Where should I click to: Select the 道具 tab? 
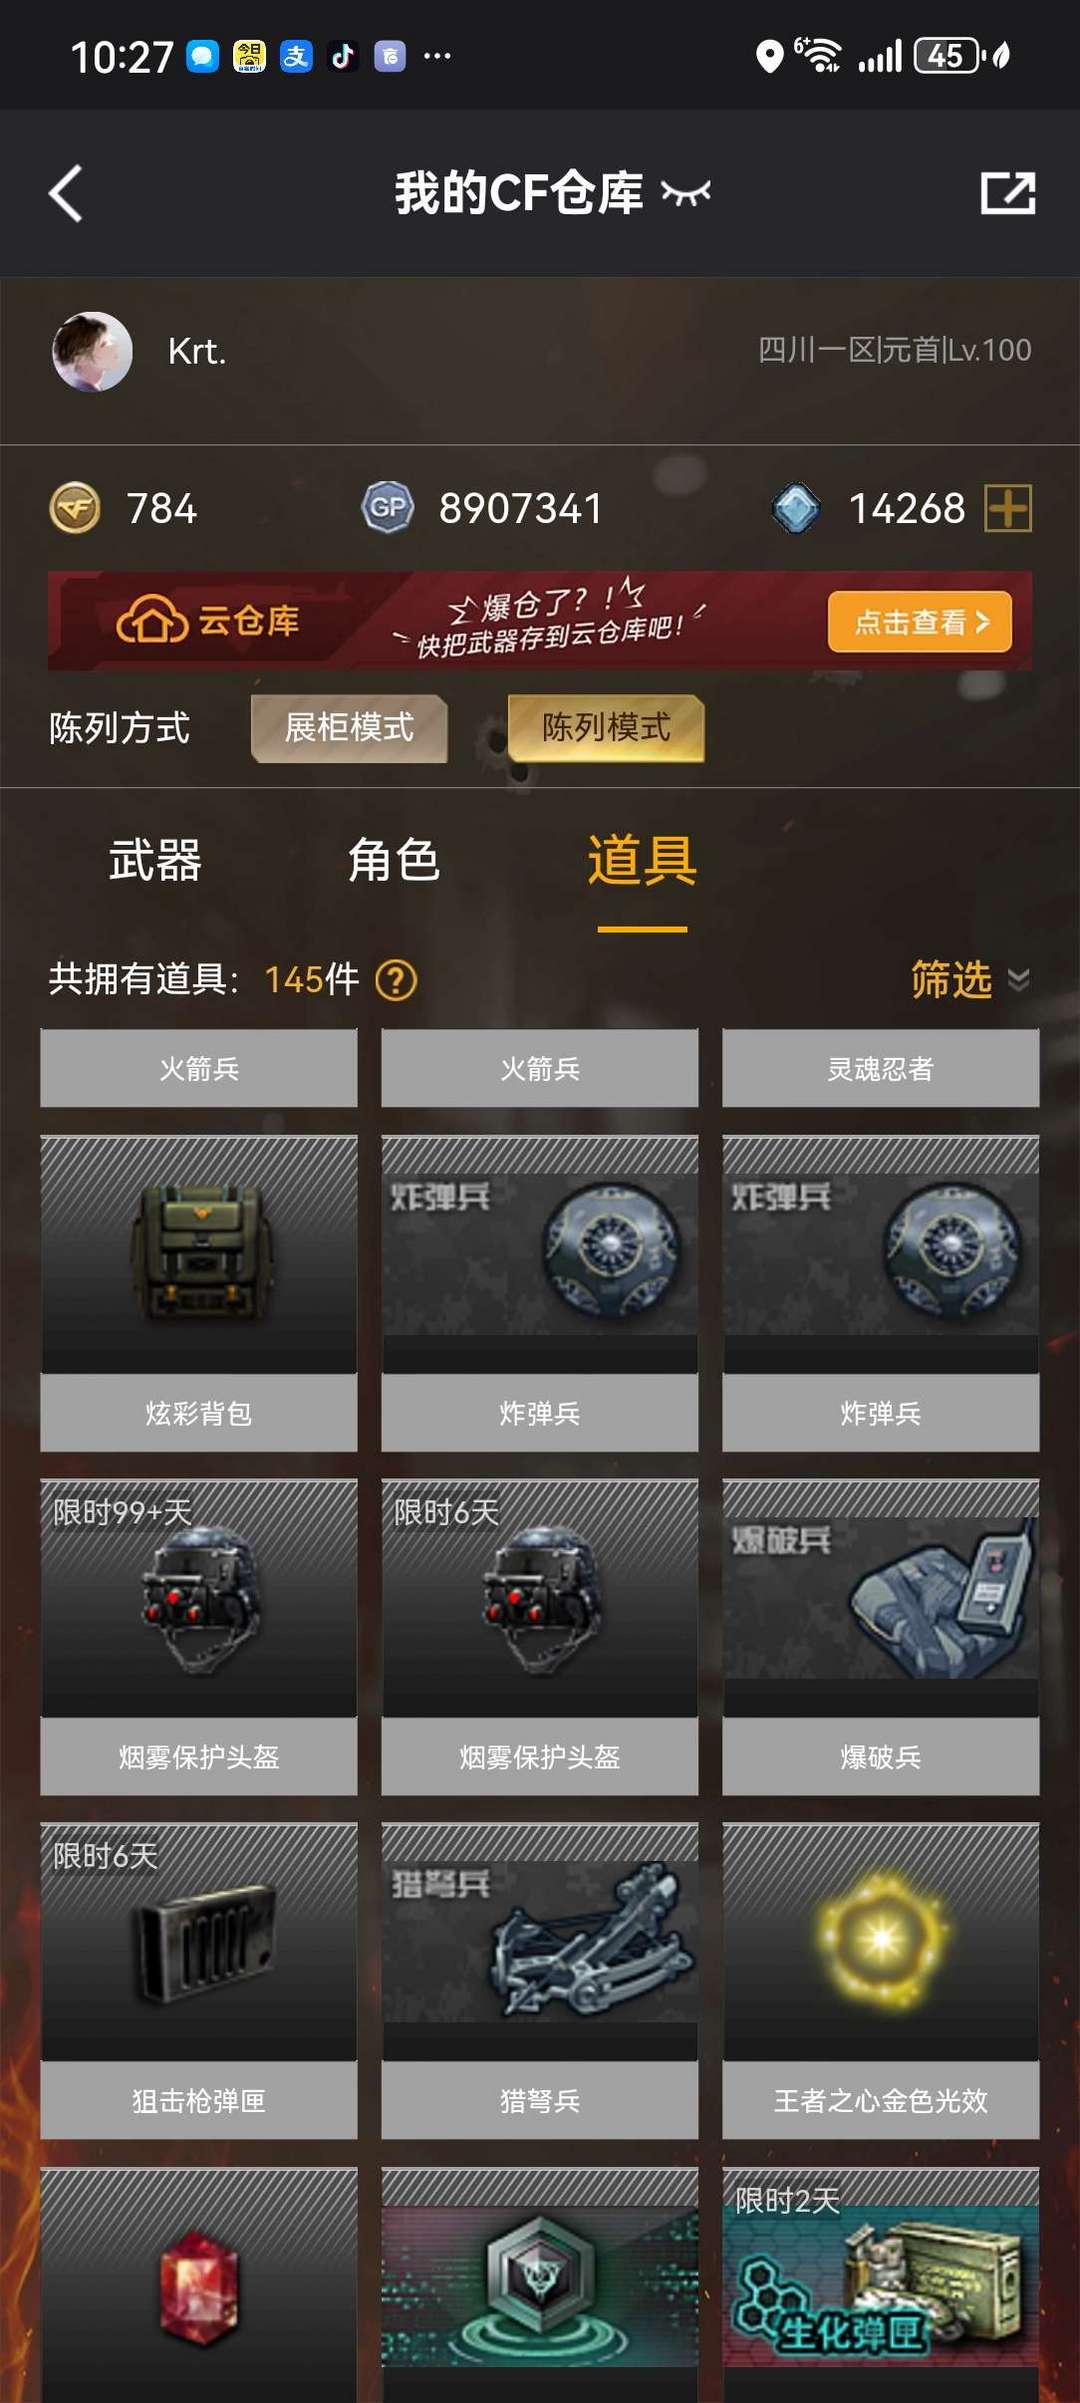(x=642, y=860)
